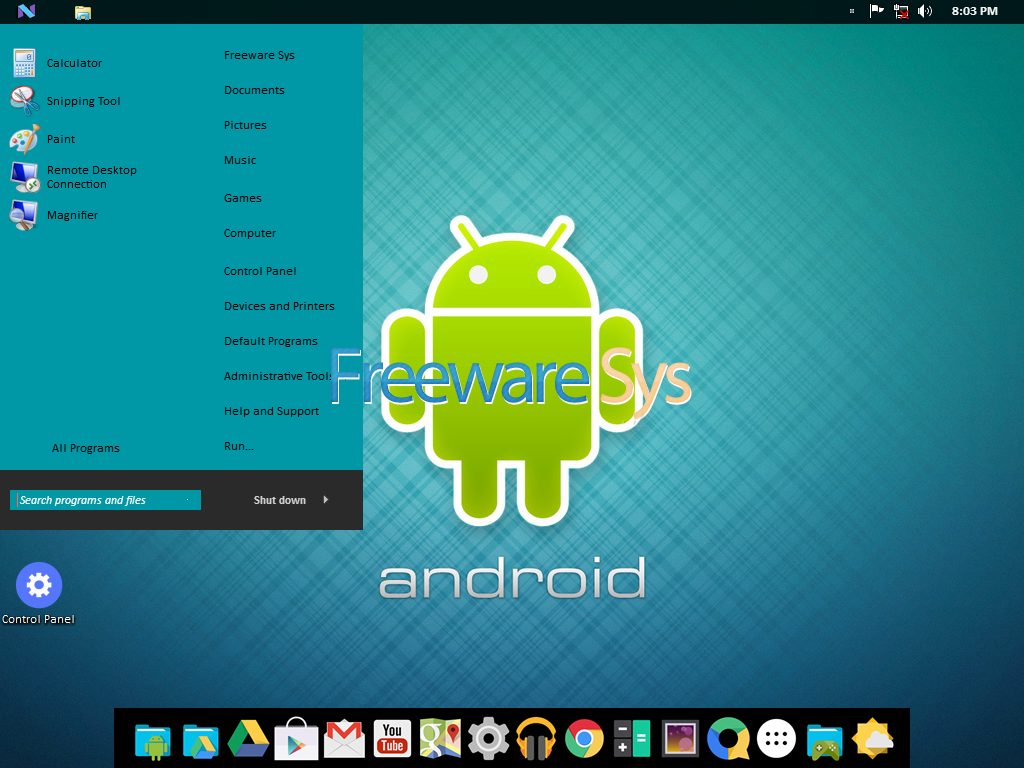Open Pictures from start menu

pos(245,125)
